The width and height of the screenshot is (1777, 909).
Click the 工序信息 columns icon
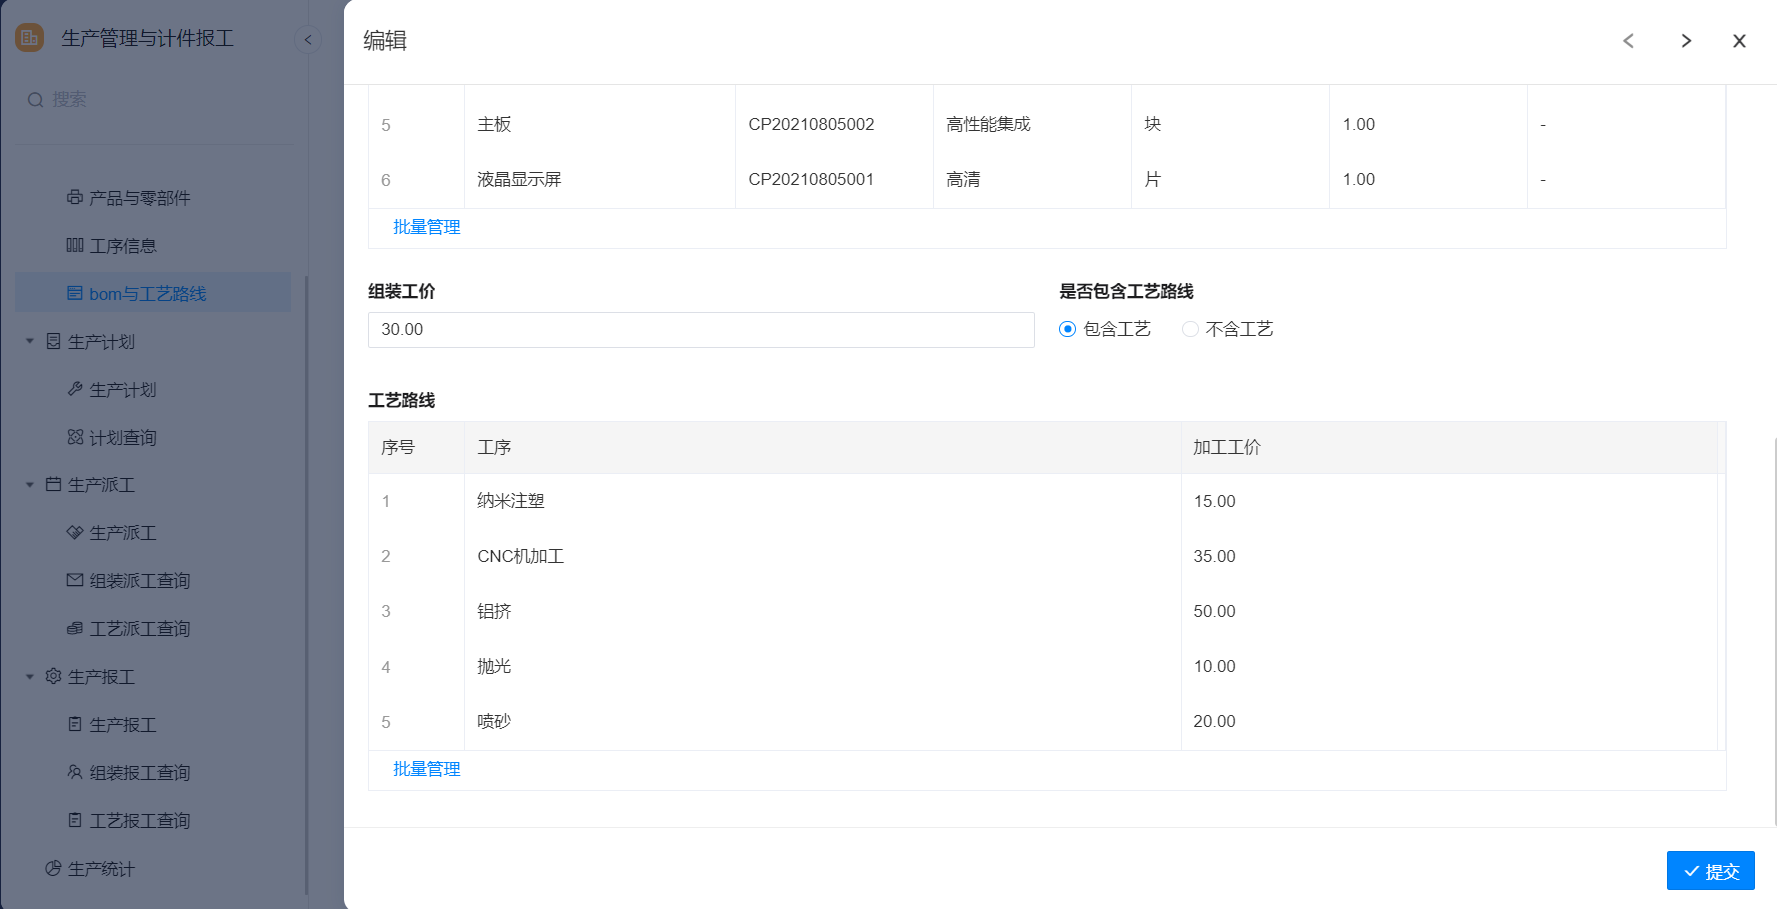[x=75, y=245]
